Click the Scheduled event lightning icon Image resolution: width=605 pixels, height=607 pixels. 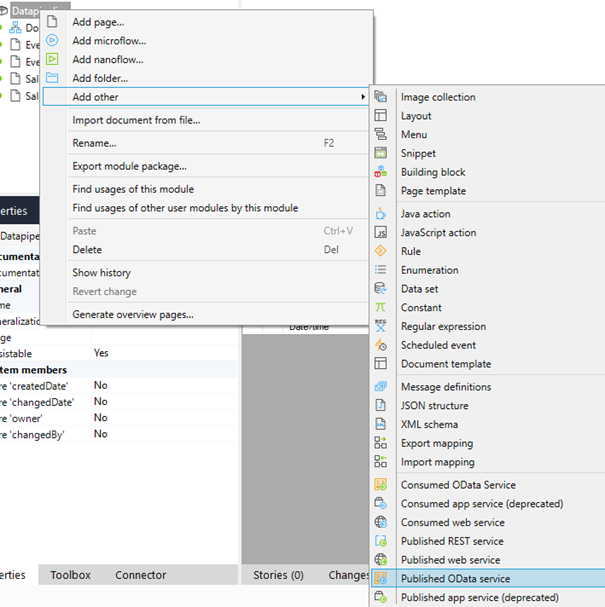coord(380,345)
